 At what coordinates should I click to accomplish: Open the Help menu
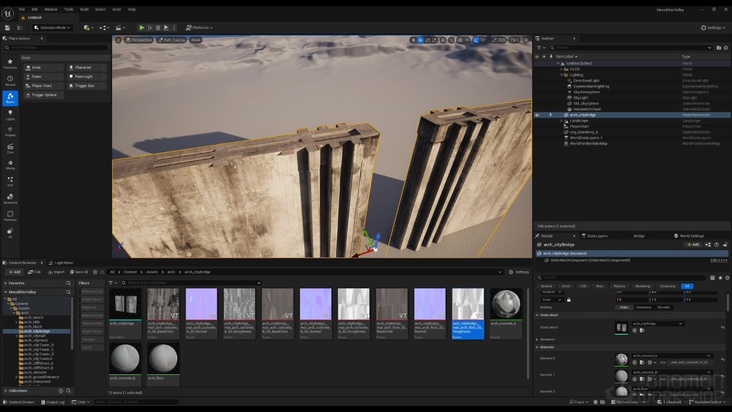132,9
